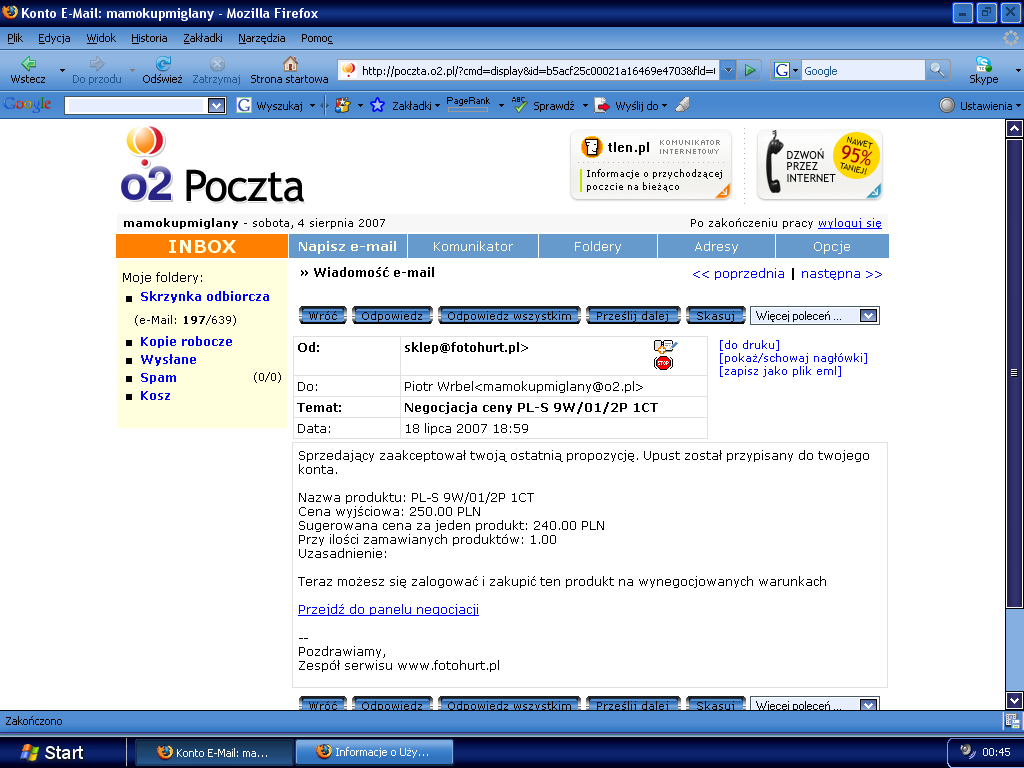Open the Narzędzia menu
The height and width of the screenshot is (768, 1024).
(x=261, y=38)
